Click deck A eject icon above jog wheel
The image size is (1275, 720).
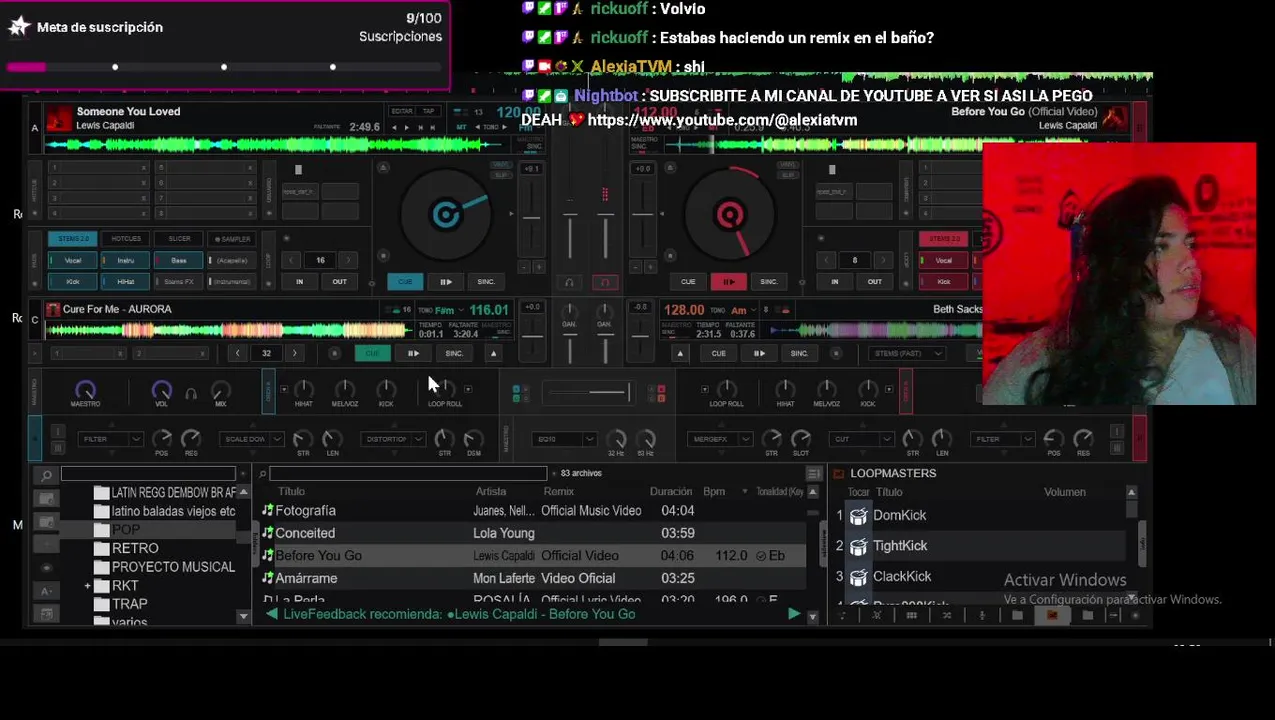pyautogui.click(x=383, y=167)
